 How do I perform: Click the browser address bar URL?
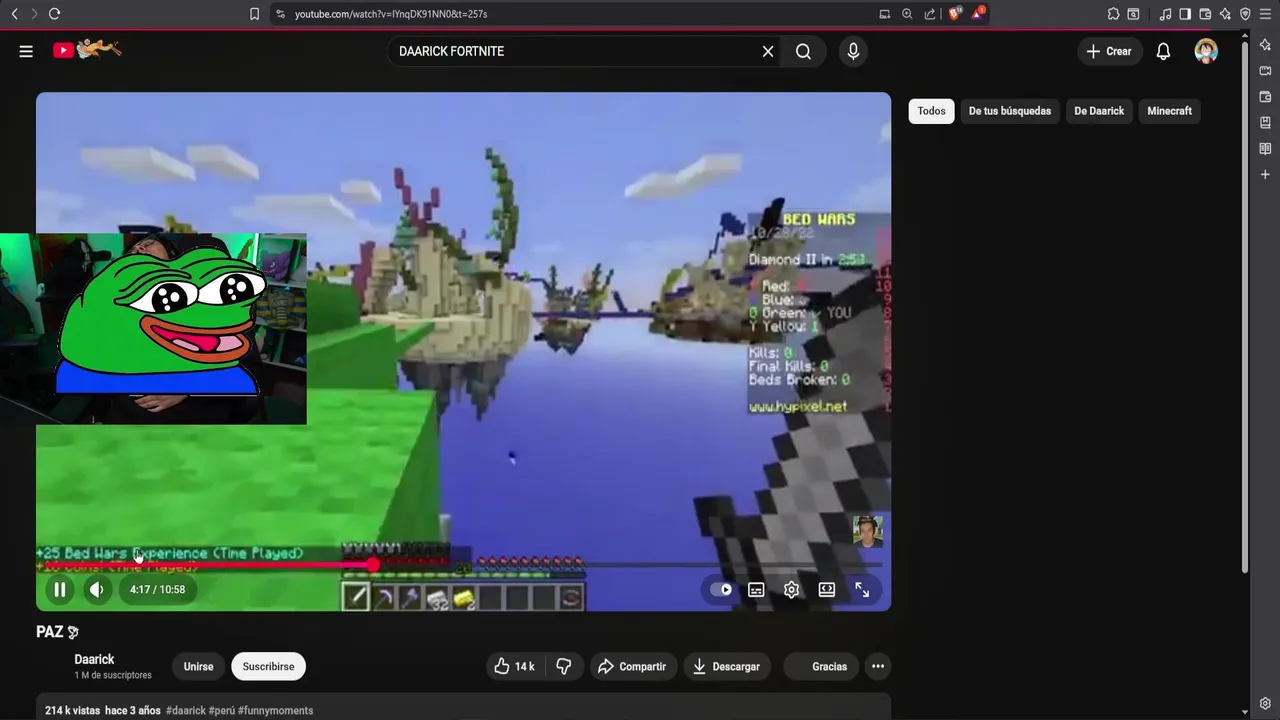[391, 14]
